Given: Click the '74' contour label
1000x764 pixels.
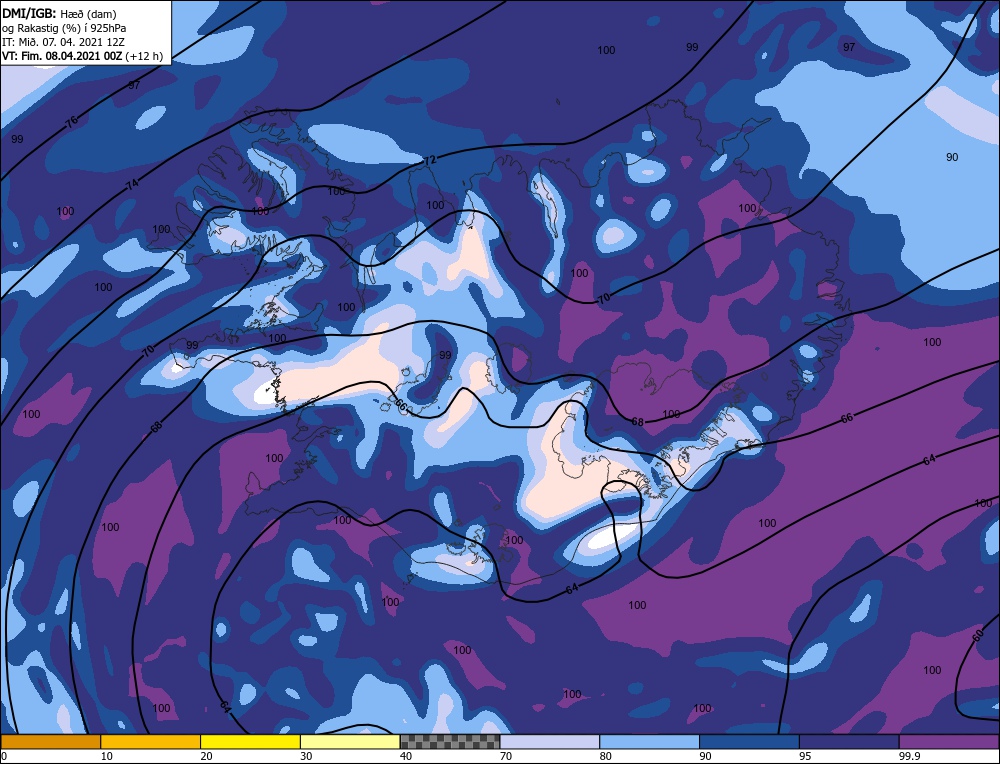Looking at the screenshot, I should click(x=132, y=185).
